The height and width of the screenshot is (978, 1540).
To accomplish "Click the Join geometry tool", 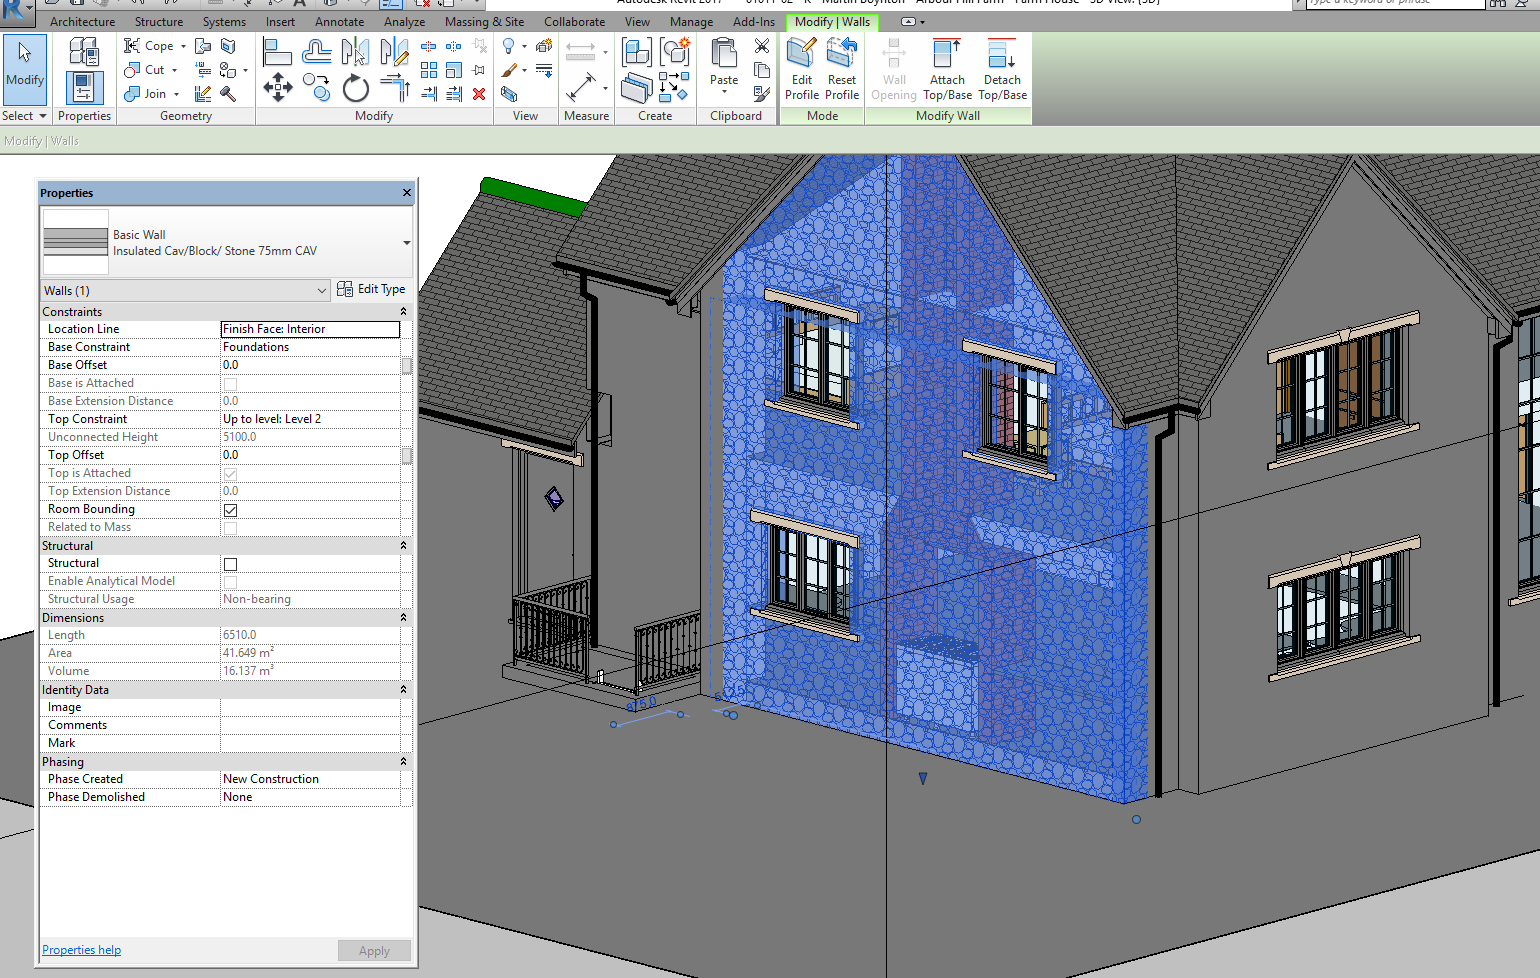I will click(146, 94).
